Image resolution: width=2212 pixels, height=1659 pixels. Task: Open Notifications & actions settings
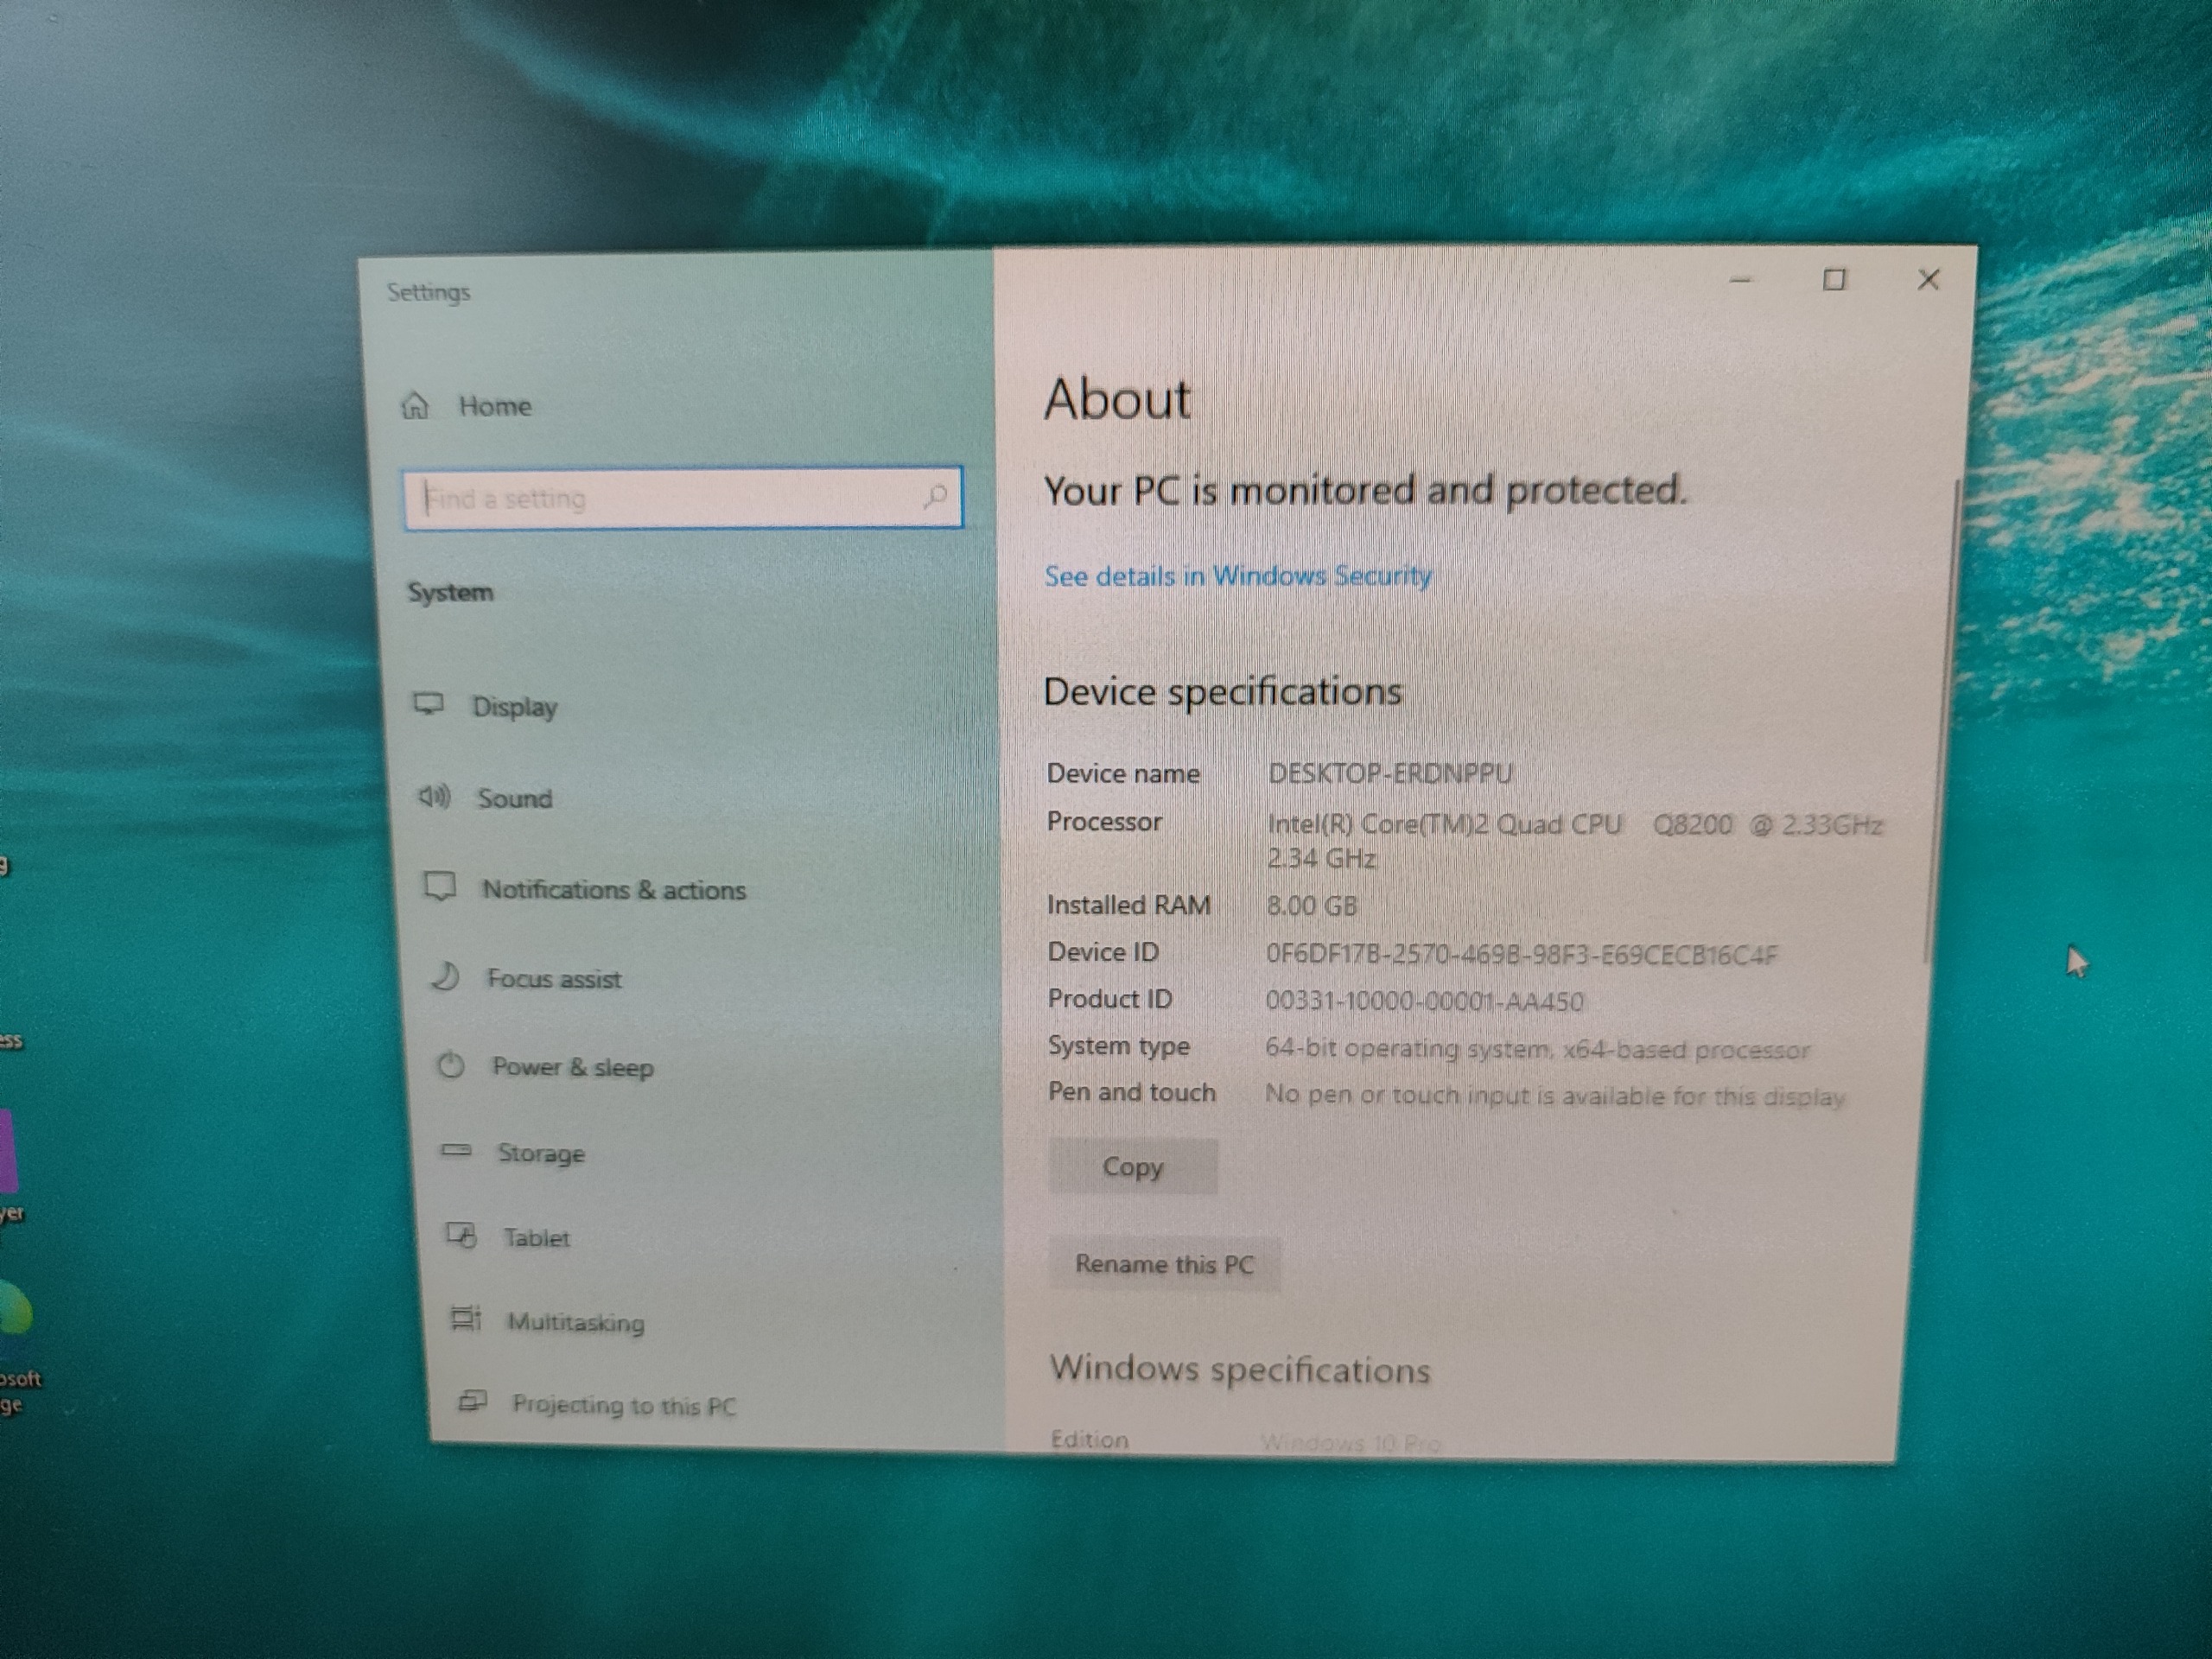click(x=613, y=890)
